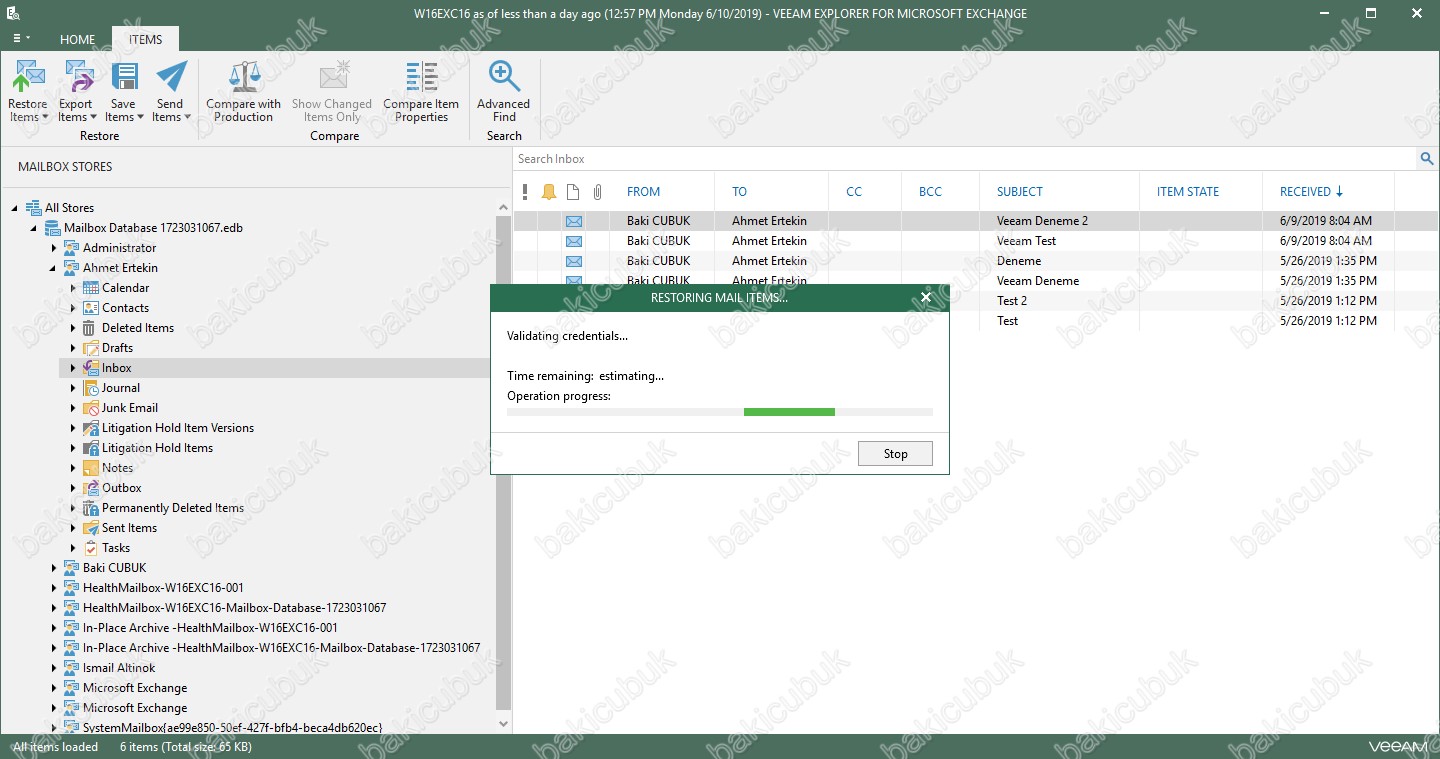
Task: Select the Tasks folder icon
Action: pos(91,548)
